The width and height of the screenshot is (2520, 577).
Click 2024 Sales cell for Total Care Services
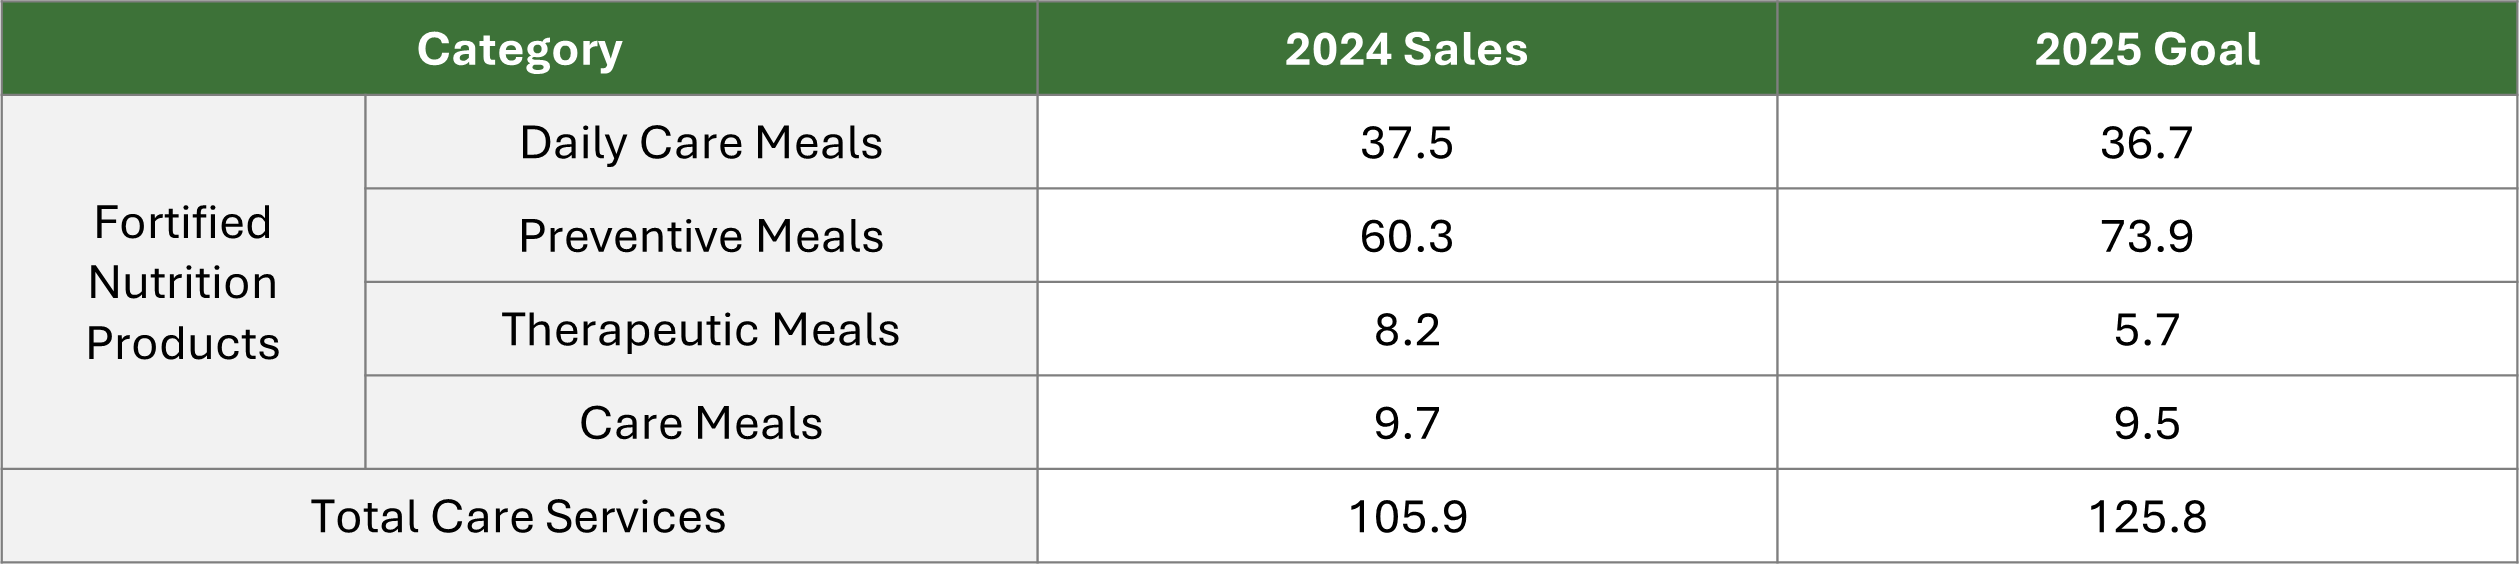pyautogui.click(x=1406, y=516)
